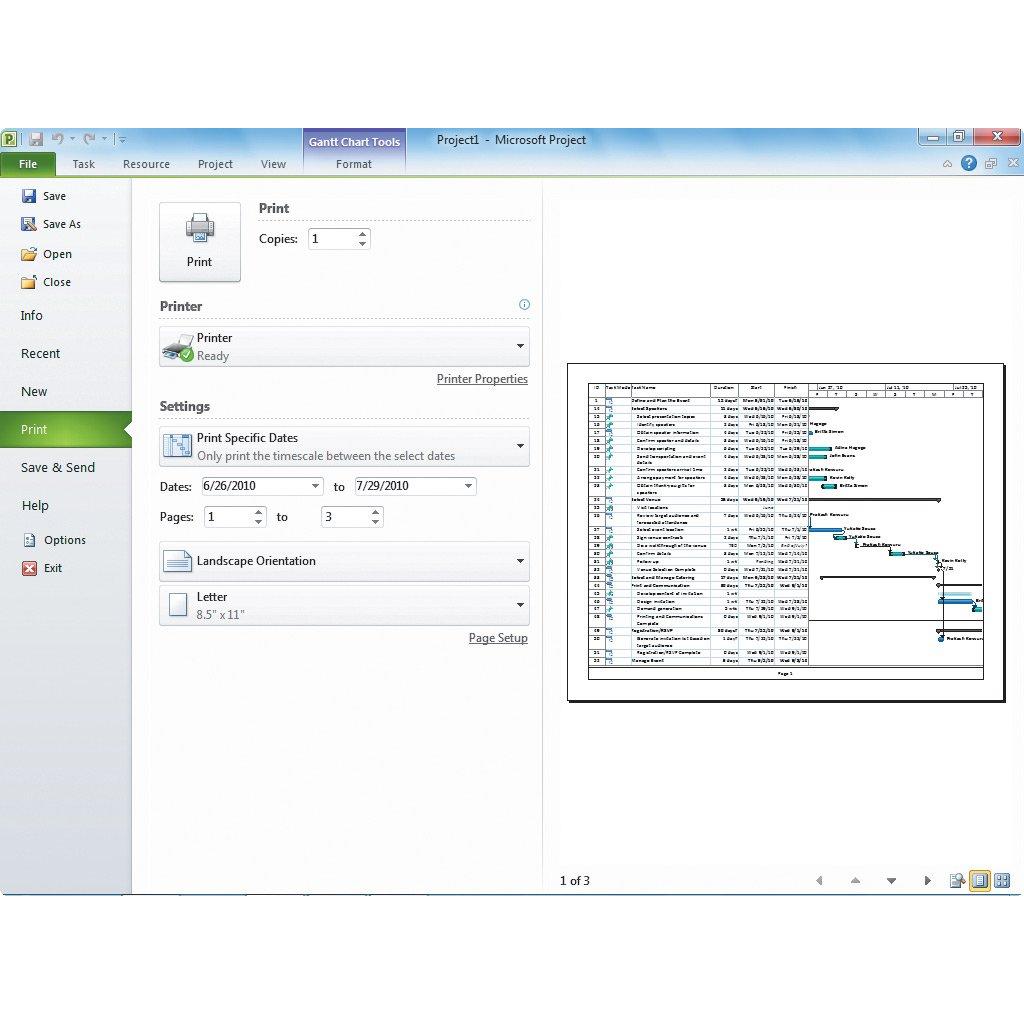
Task: Click the Actual Size zoom icon
Action: pos(957,881)
